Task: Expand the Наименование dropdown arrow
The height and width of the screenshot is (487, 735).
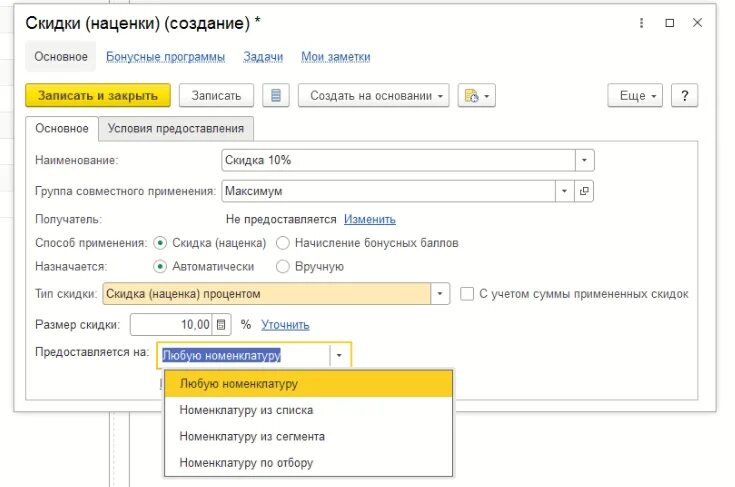Action: [585, 160]
